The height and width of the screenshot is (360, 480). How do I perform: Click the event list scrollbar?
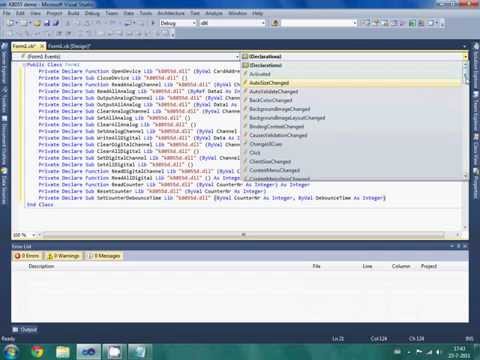pos(466,120)
